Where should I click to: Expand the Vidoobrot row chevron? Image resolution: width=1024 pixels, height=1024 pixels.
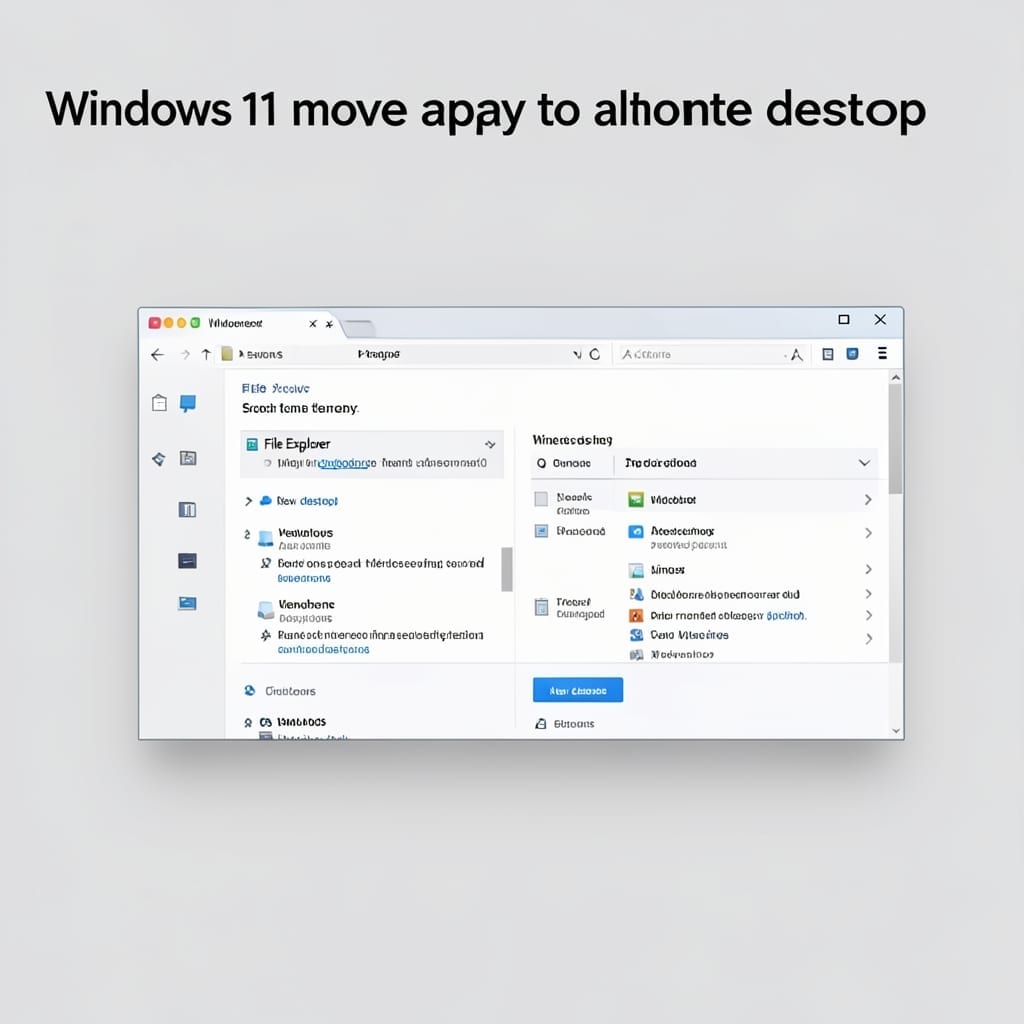coord(868,500)
